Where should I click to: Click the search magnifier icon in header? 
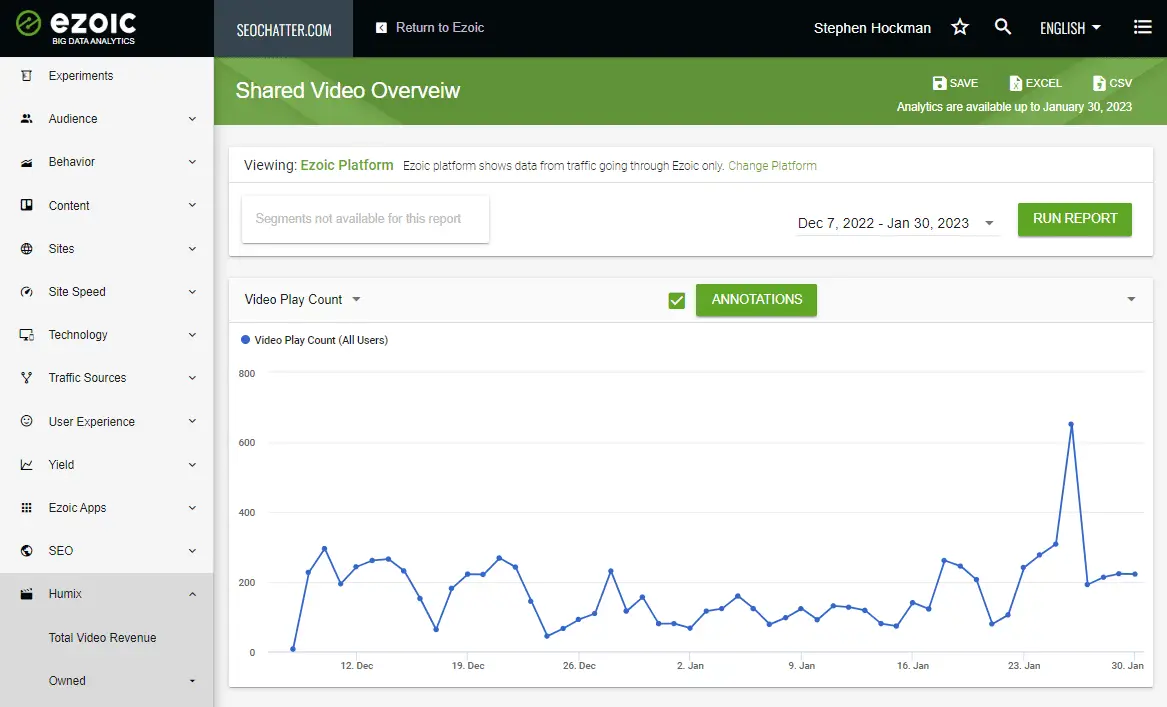coord(1003,27)
